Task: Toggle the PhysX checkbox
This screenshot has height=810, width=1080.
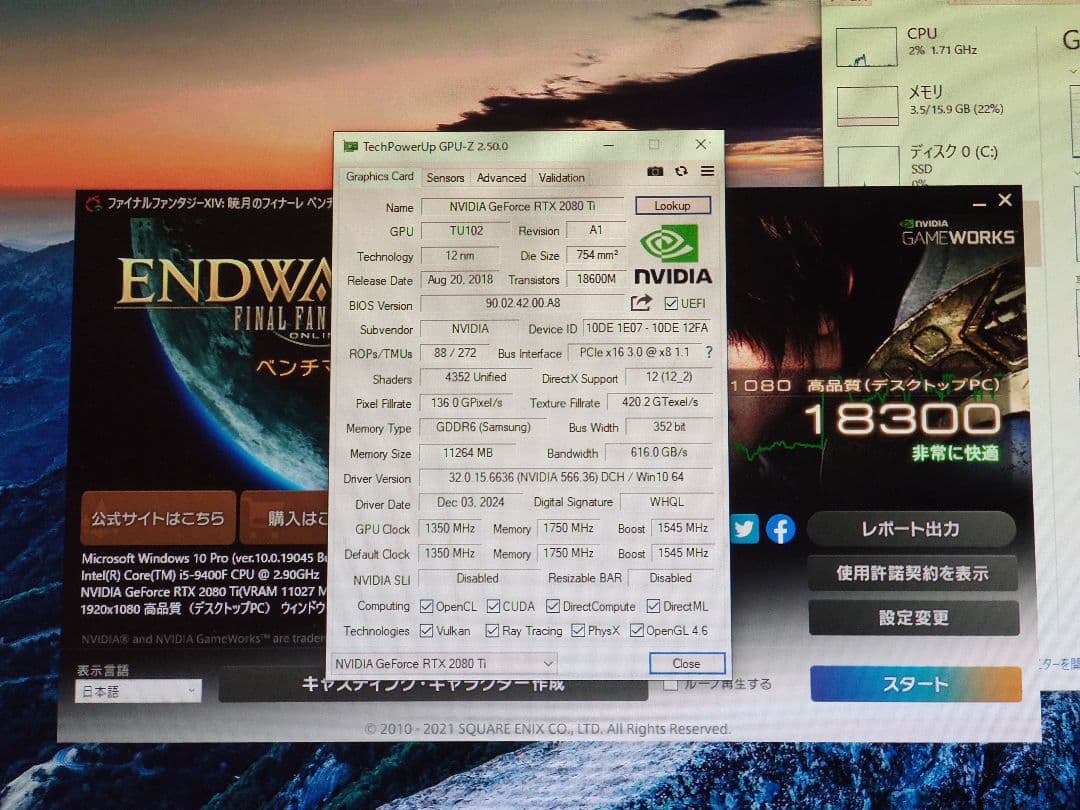Action: click(578, 630)
